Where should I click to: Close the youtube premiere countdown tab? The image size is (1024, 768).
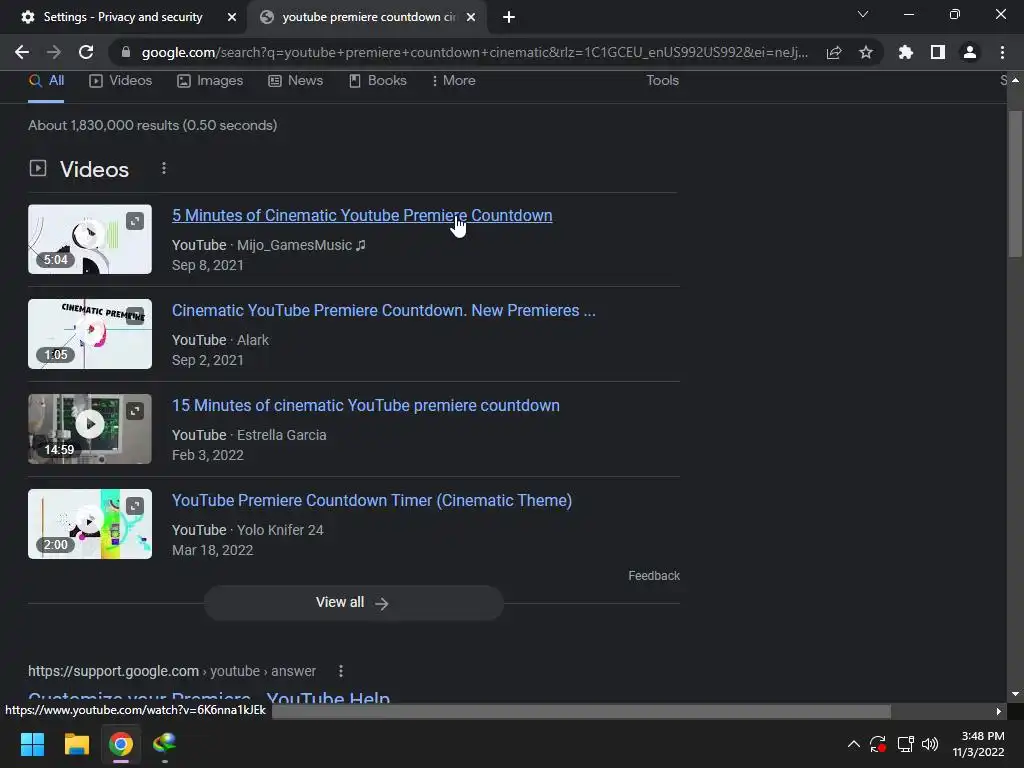[471, 17]
